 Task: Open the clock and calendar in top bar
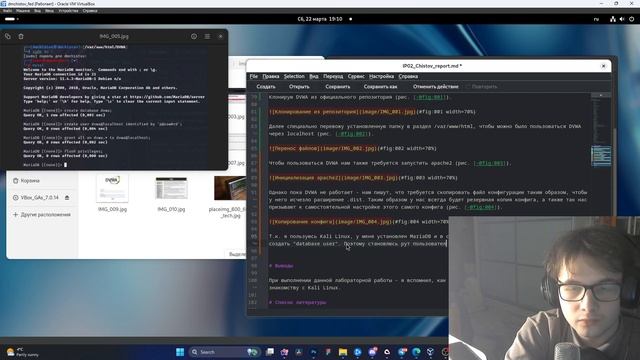[x=320, y=19]
